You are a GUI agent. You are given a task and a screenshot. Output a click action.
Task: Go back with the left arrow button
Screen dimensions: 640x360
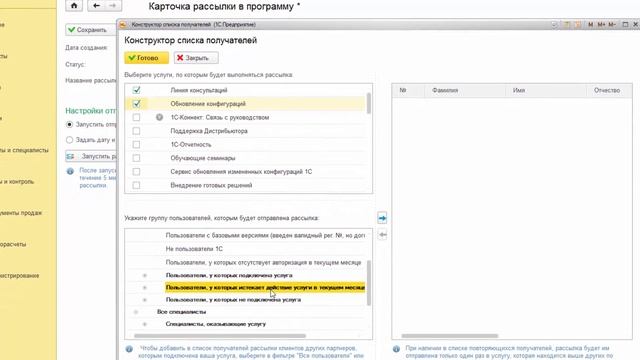[x=97, y=6]
